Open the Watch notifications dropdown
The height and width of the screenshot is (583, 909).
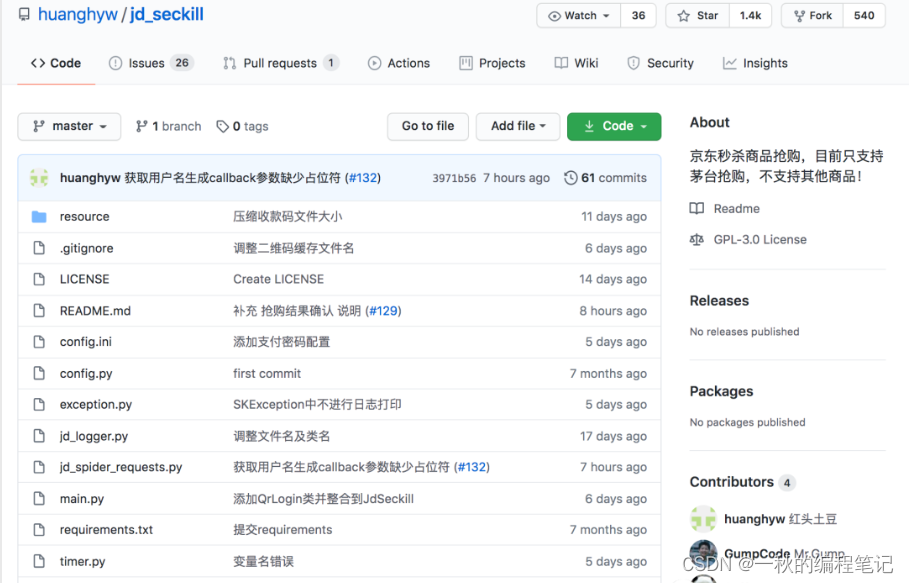(579, 16)
